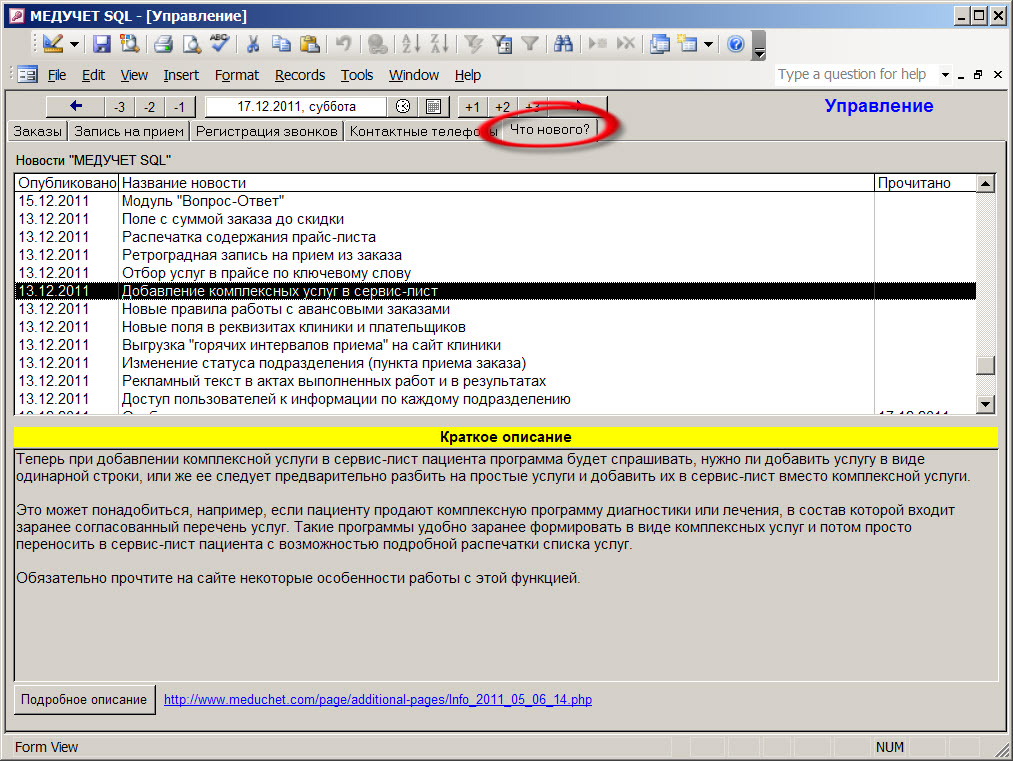Image resolution: width=1013 pixels, height=761 pixels.
Task: Expand the View button dropdown arrow
Action: pos(74,45)
